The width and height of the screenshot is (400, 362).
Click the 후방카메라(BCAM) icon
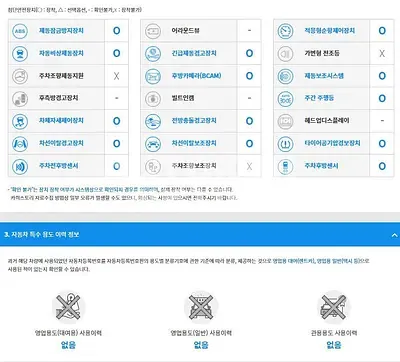(153, 76)
